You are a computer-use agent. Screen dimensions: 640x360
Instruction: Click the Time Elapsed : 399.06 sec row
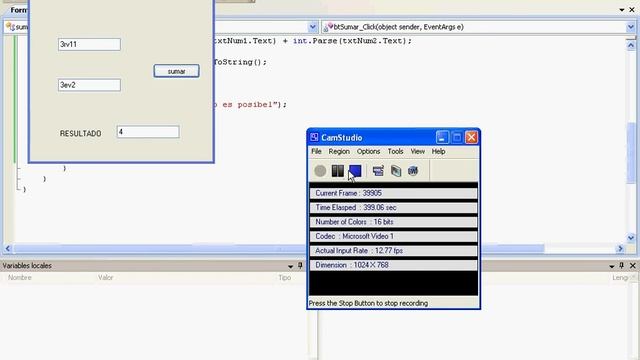click(x=393, y=208)
